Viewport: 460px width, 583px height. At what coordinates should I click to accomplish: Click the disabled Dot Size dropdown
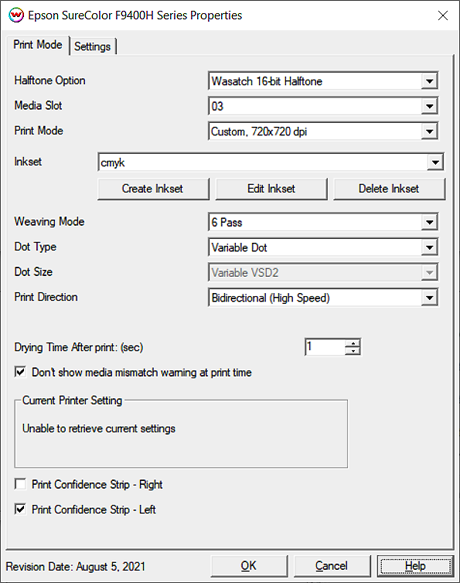coord(323,273)
